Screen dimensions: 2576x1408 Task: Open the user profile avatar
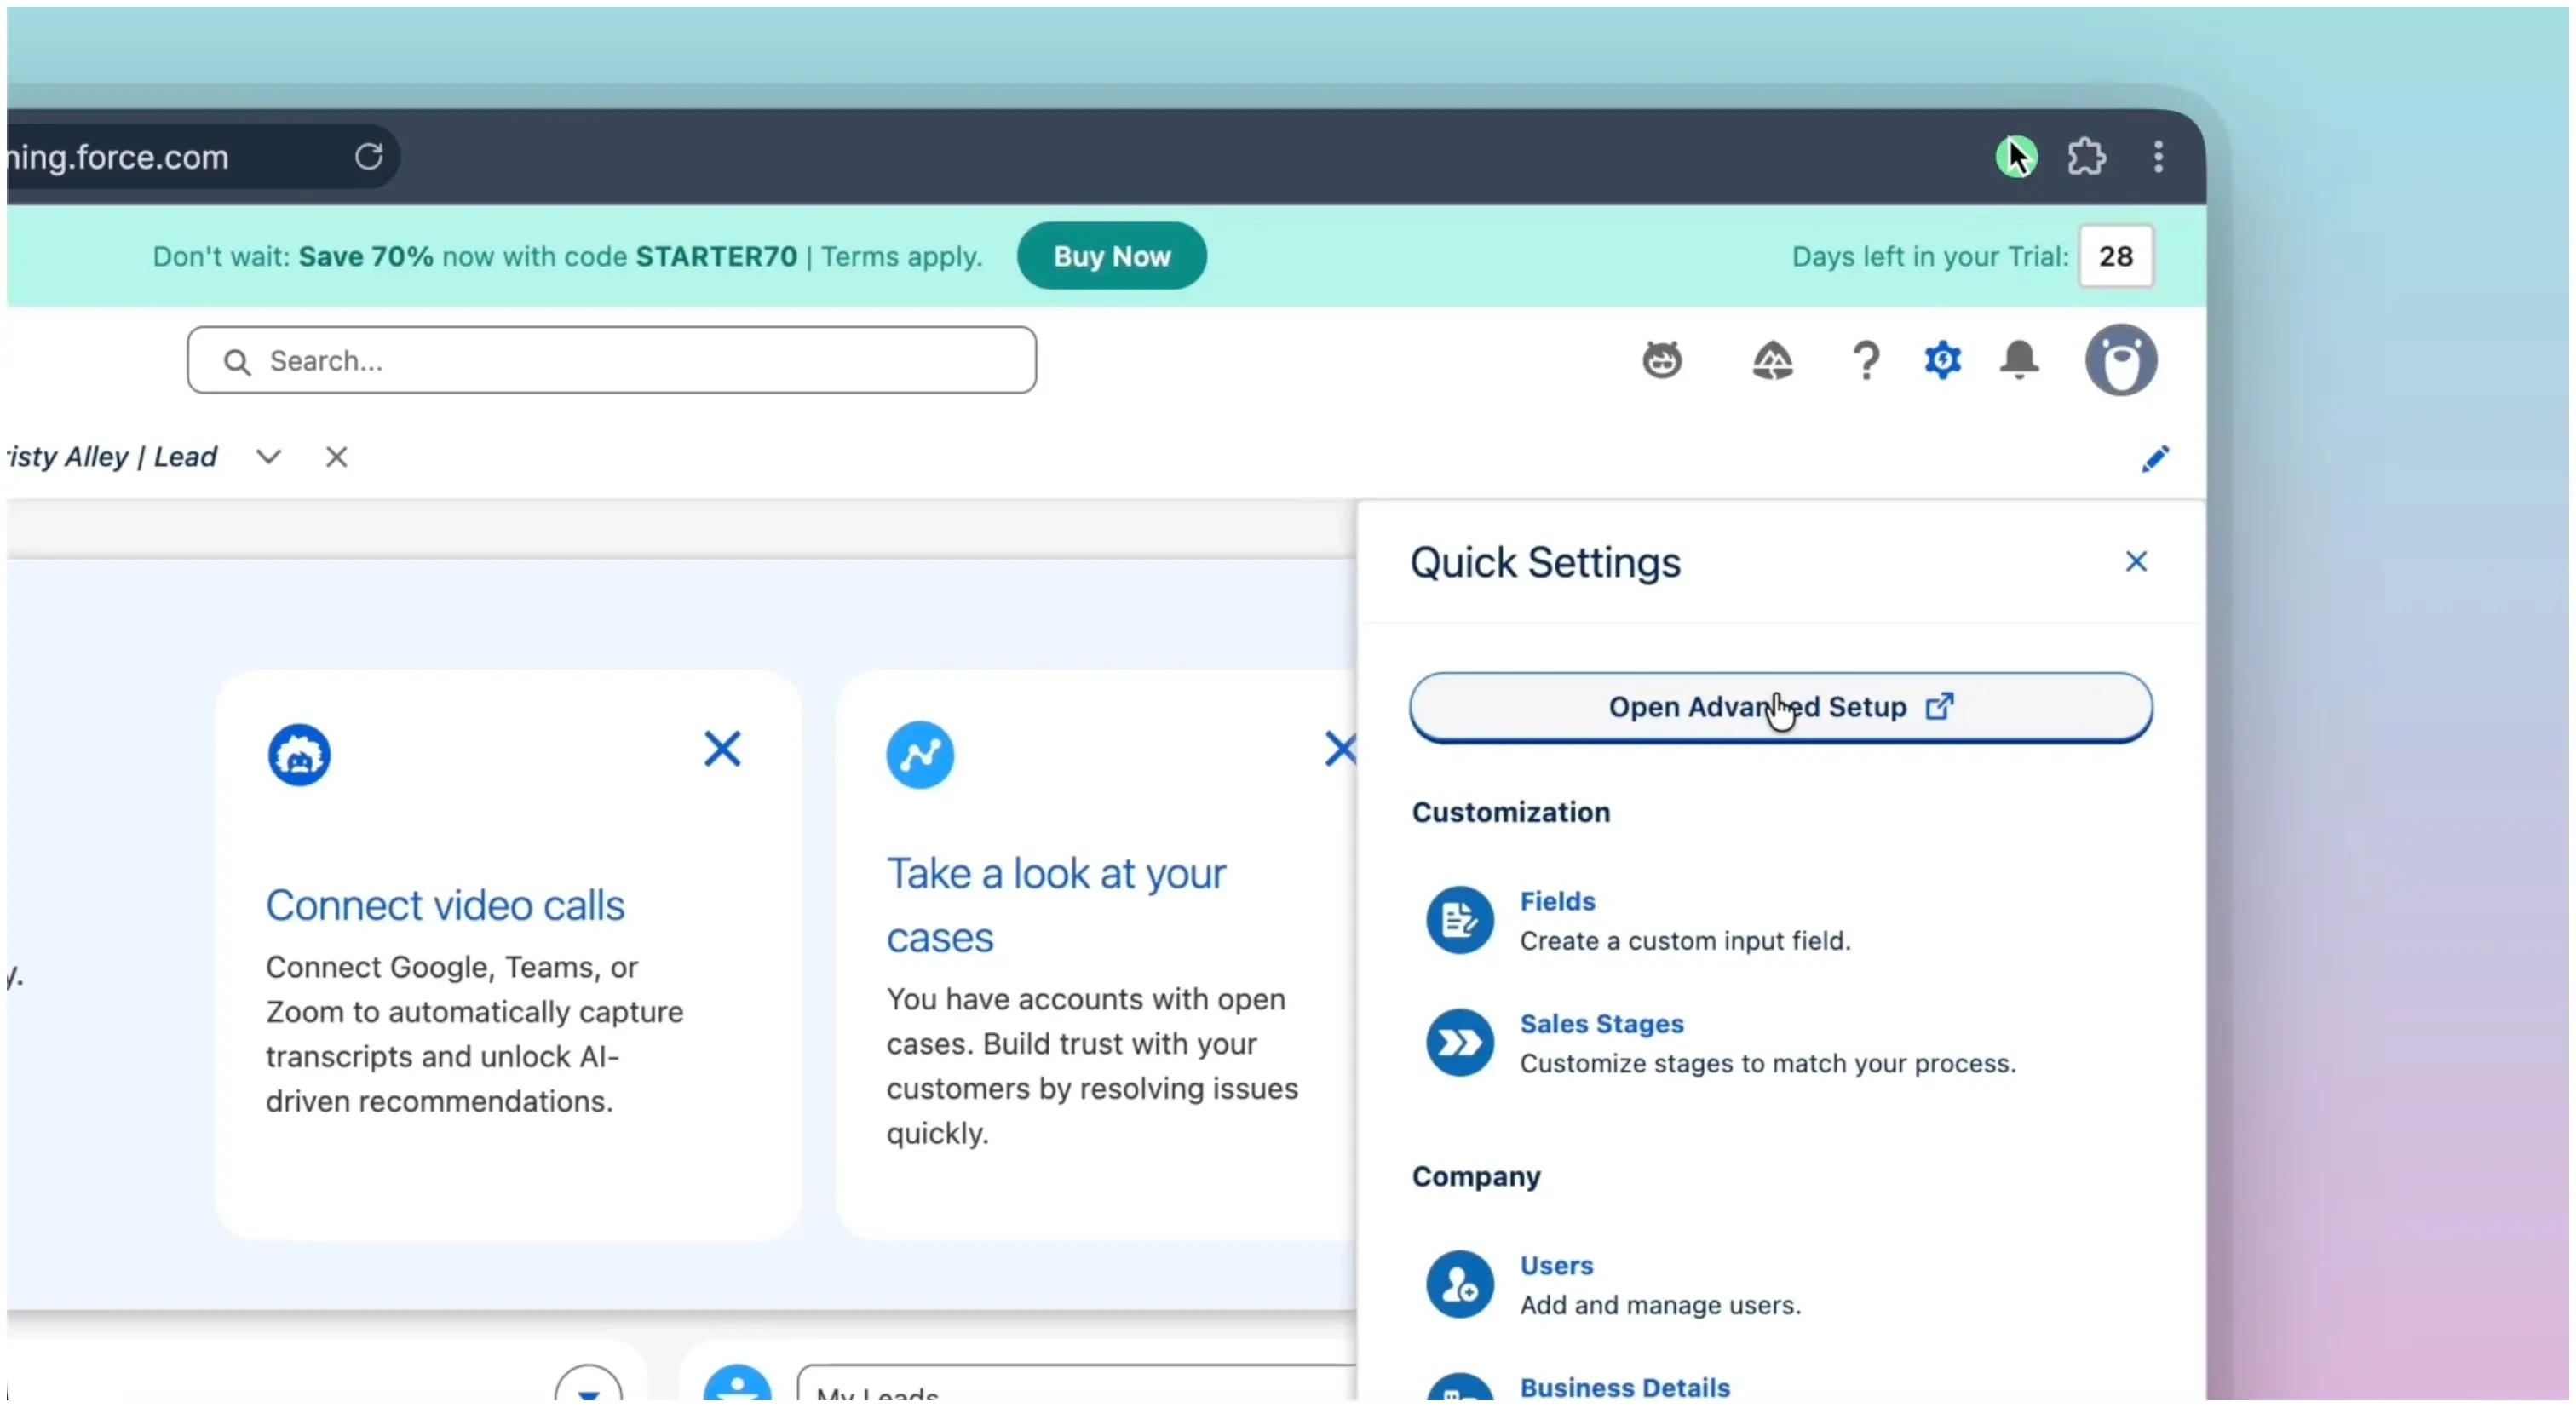pyautogui.click(x=2120, y=360)
